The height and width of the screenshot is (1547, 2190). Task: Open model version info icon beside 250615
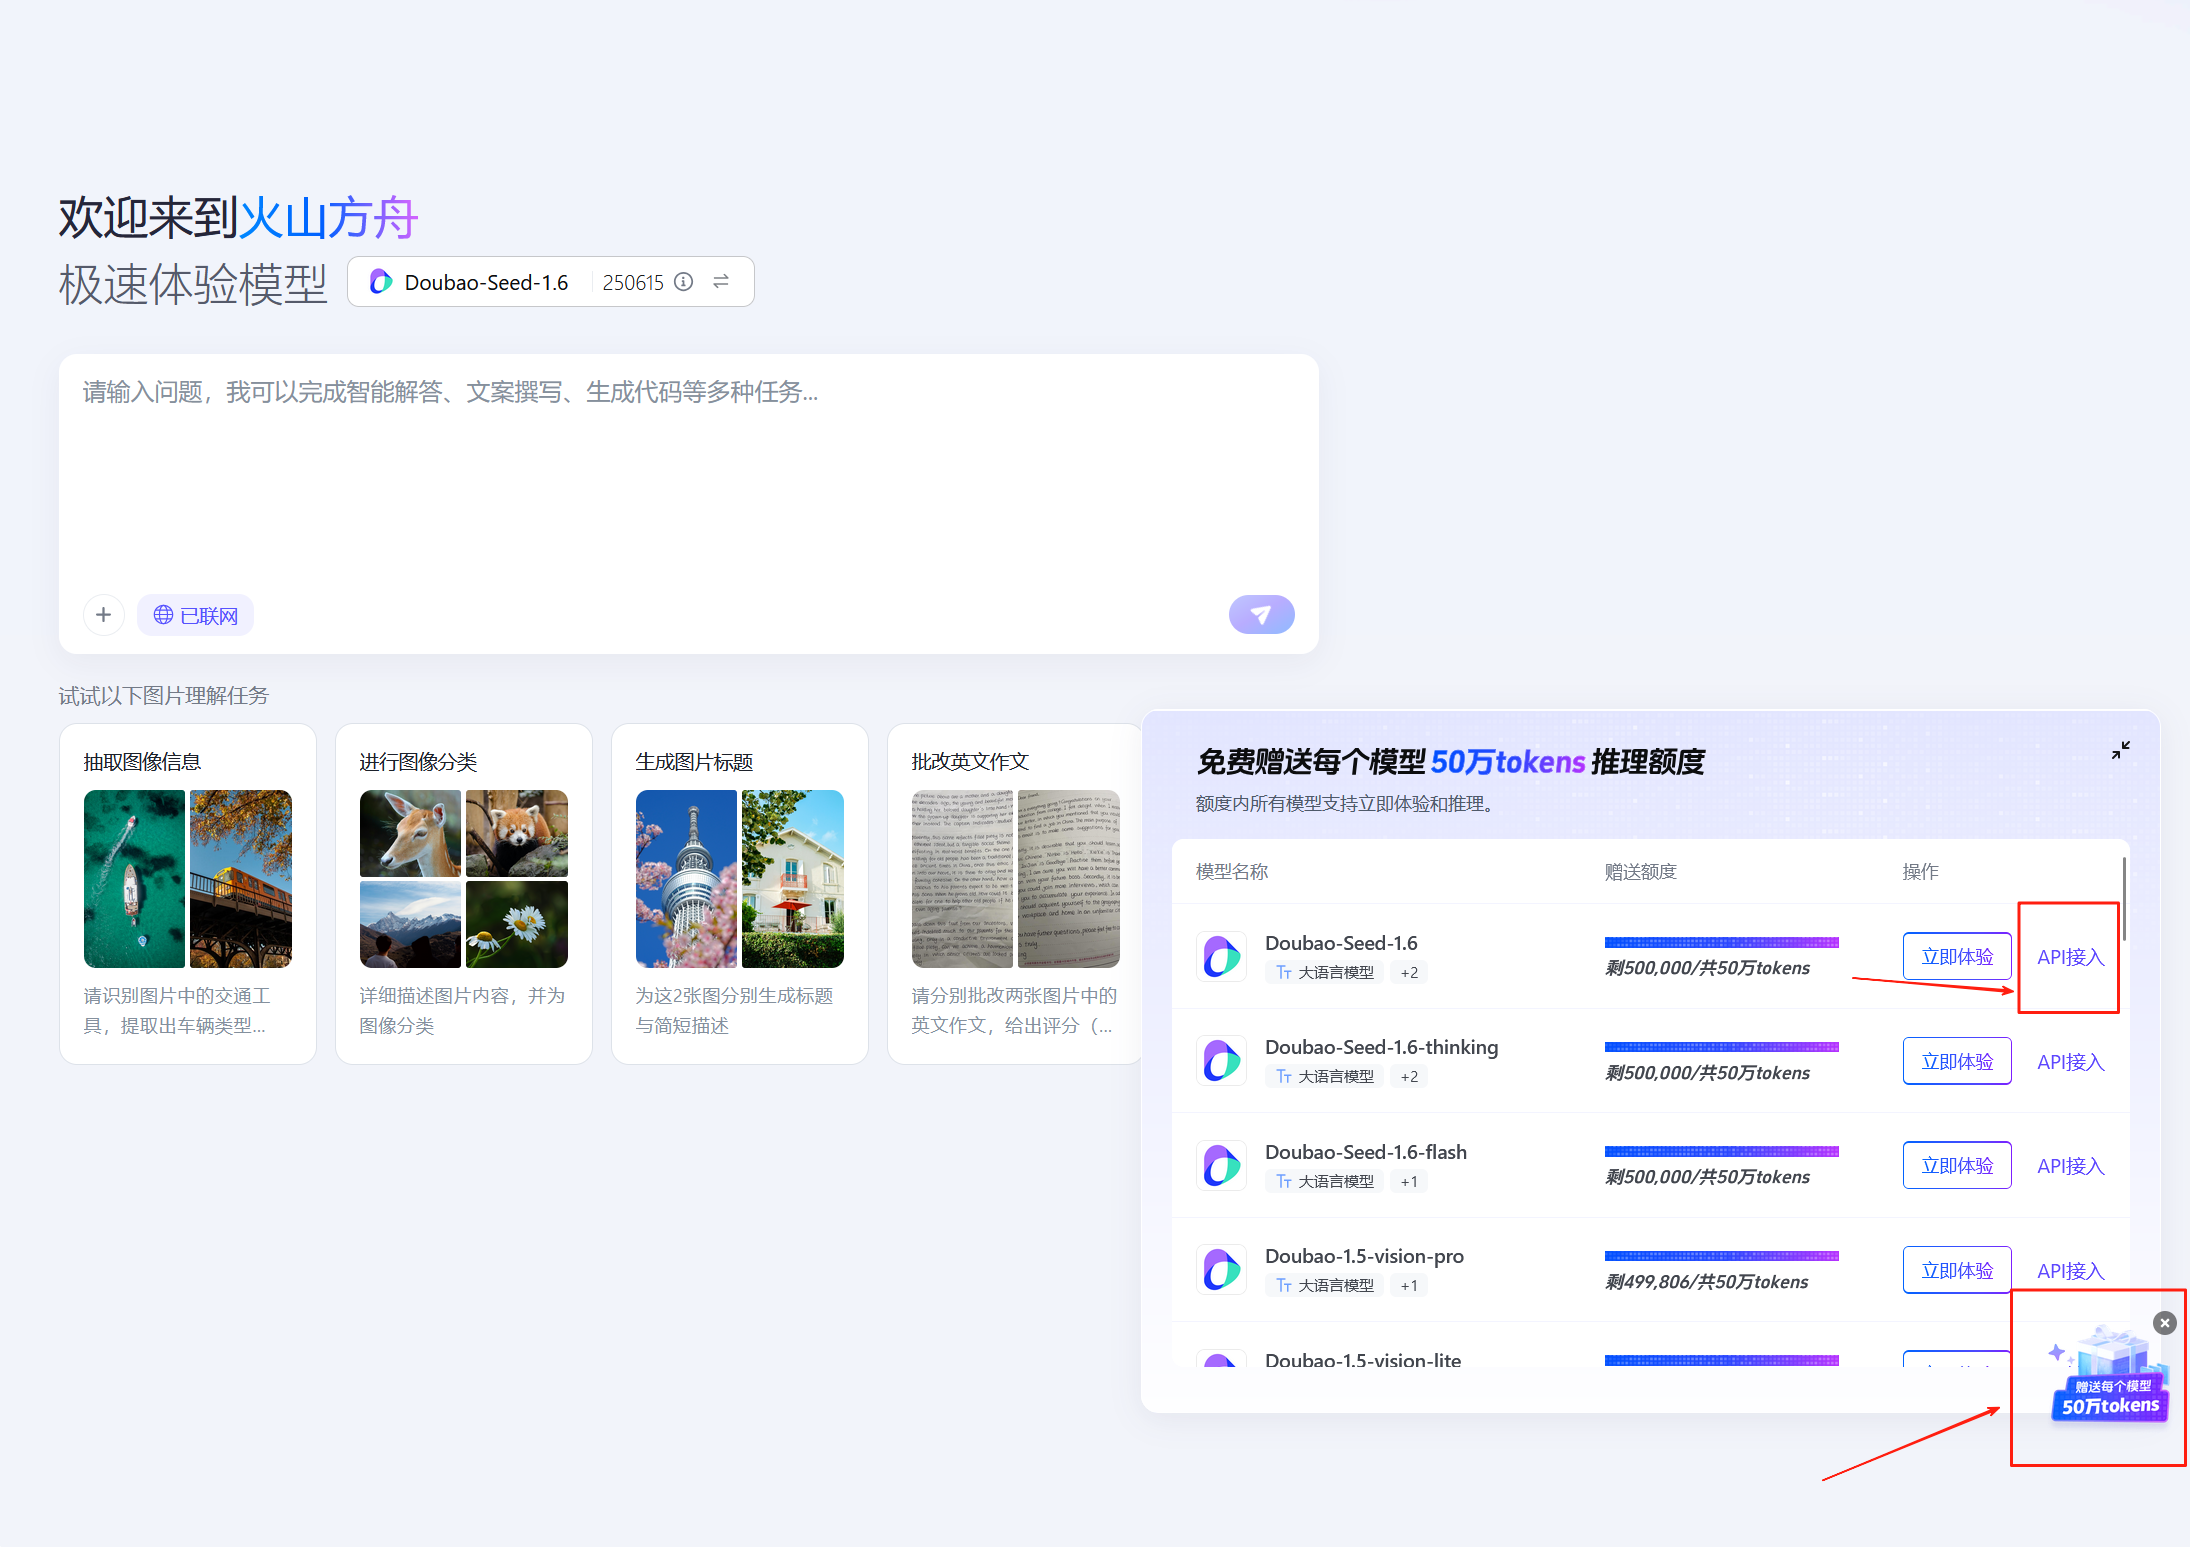[684, 282]
